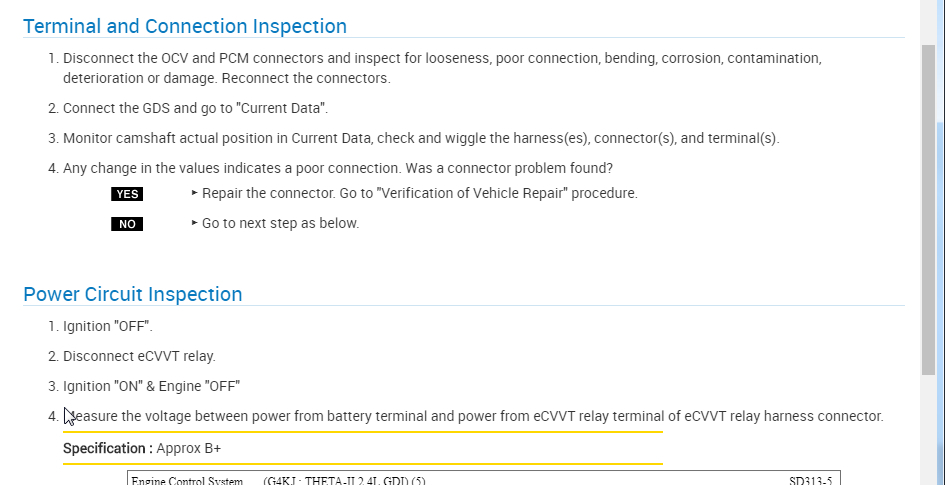Screen dimensions: 945x485
Task: Click the "Terminal and Connection Inspection" heading
Action: point(185,27)
